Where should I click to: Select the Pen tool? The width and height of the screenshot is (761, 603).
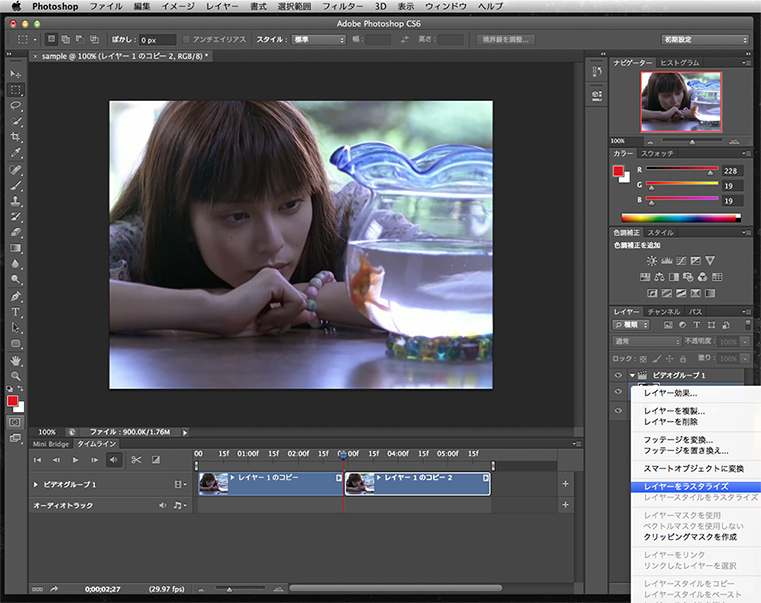point(16,296)
